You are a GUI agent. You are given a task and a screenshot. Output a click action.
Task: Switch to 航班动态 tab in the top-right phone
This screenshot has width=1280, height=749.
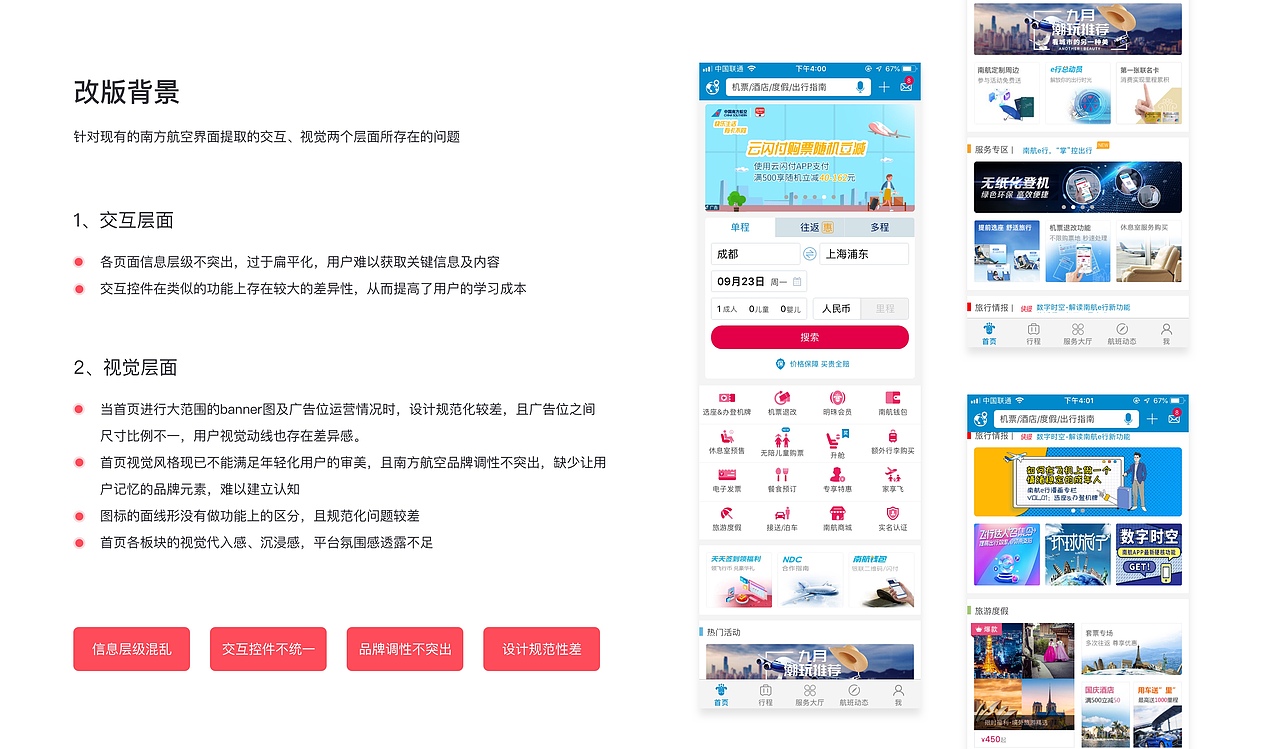[x=1122, y=334]
